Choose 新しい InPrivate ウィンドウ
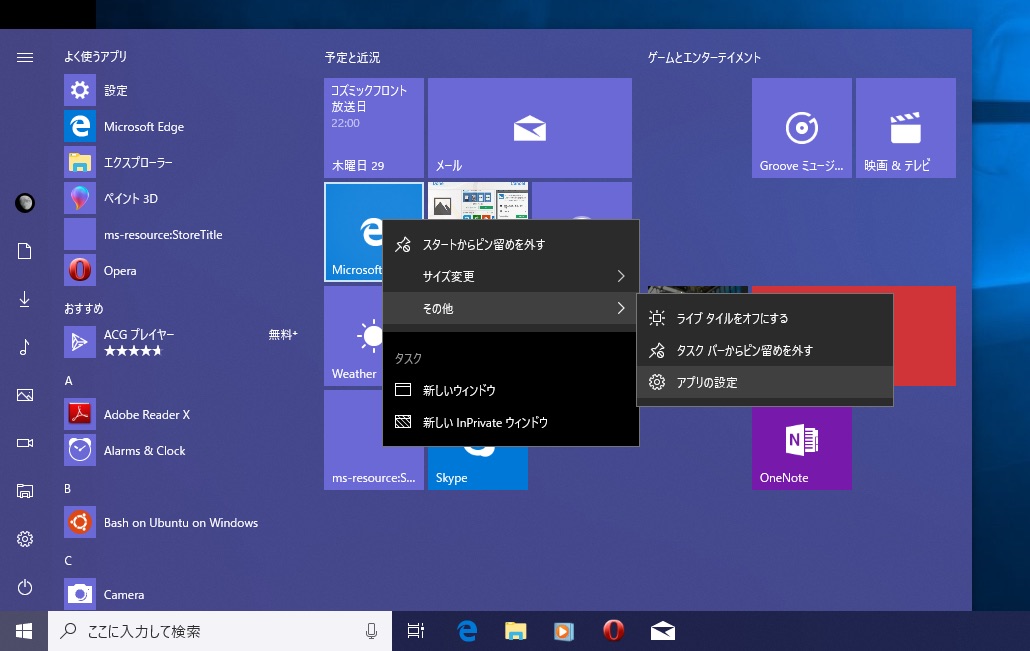The width and height of the screenshot is (1030, 651). [510, 422]
